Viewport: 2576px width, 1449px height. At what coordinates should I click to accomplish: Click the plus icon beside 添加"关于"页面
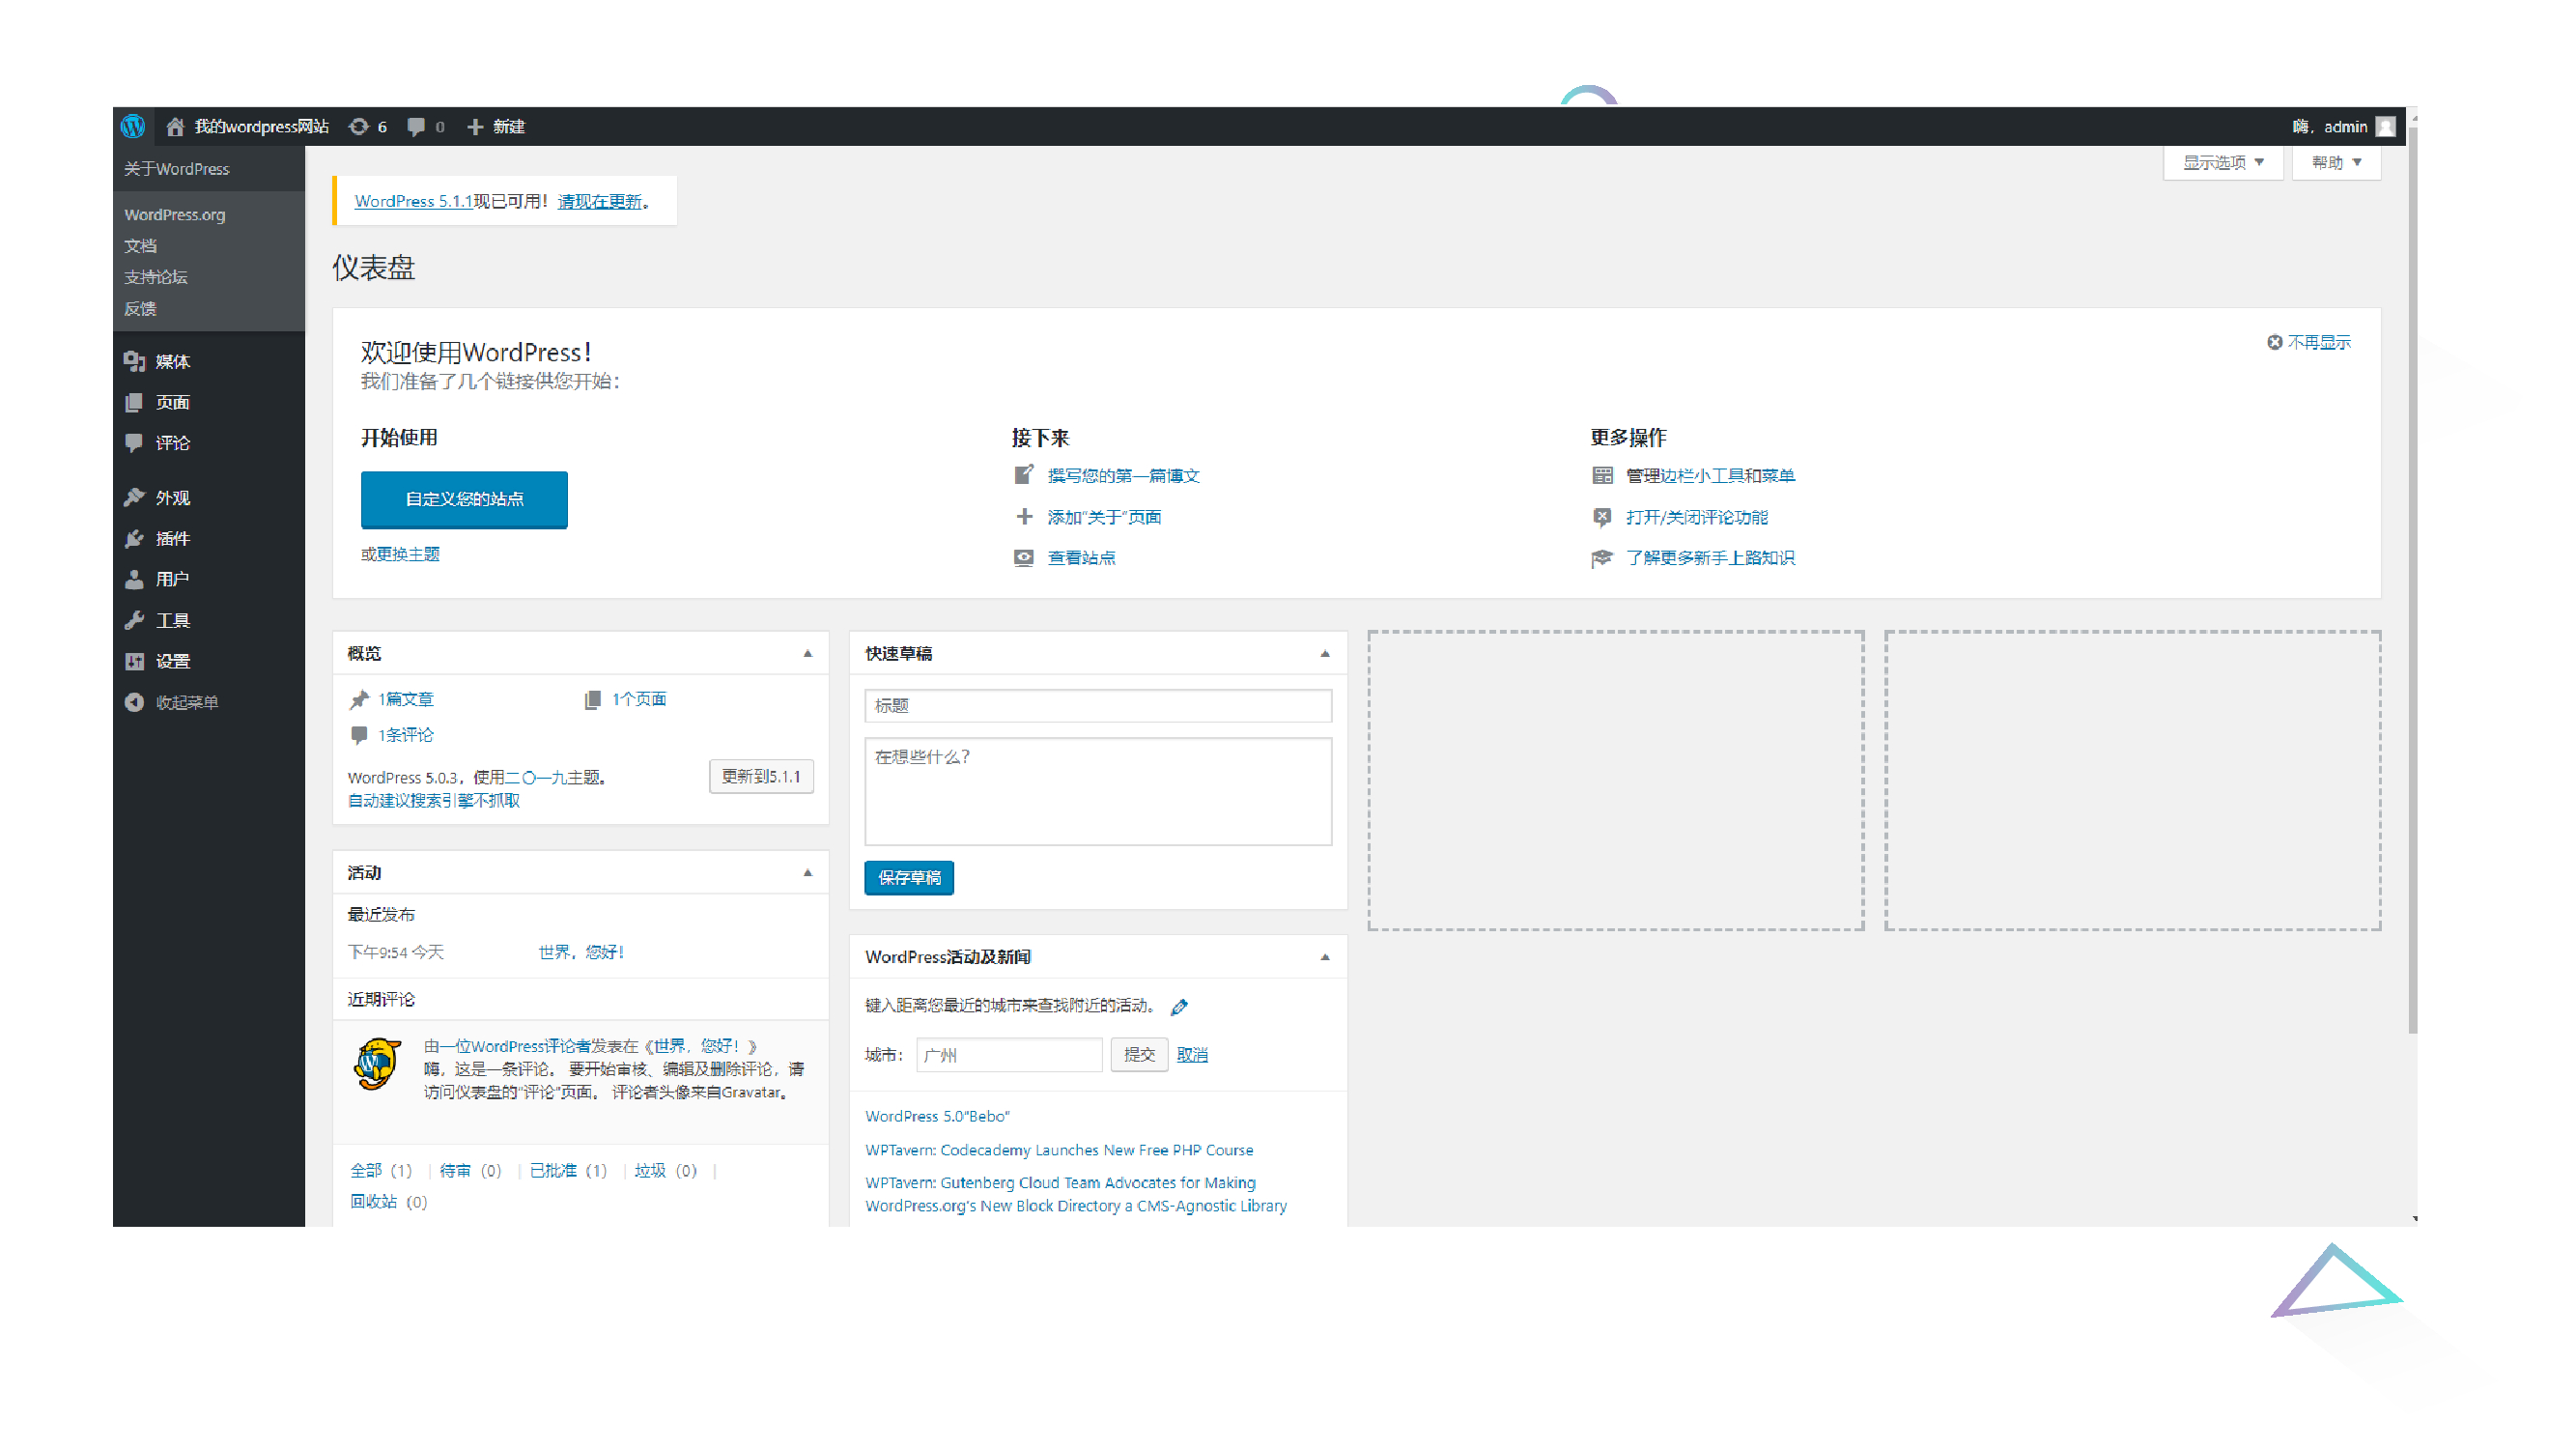pos(1023,516)
